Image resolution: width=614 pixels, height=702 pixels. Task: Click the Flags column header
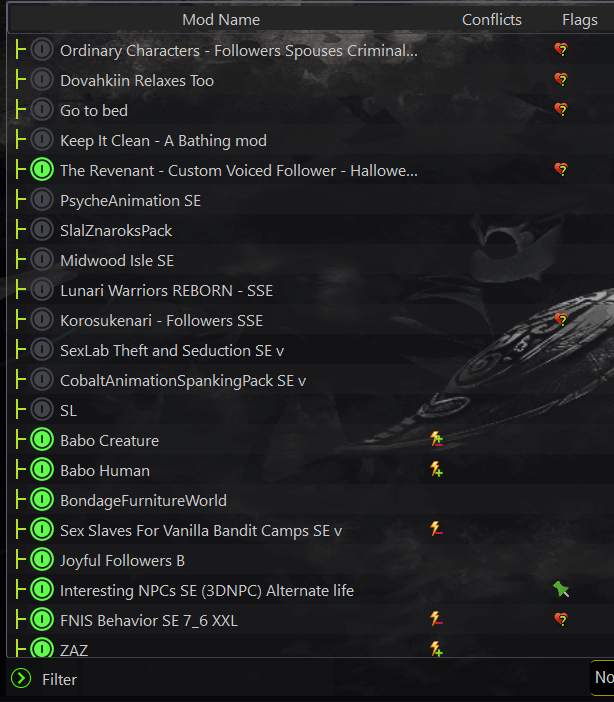(x=580, y=20)
